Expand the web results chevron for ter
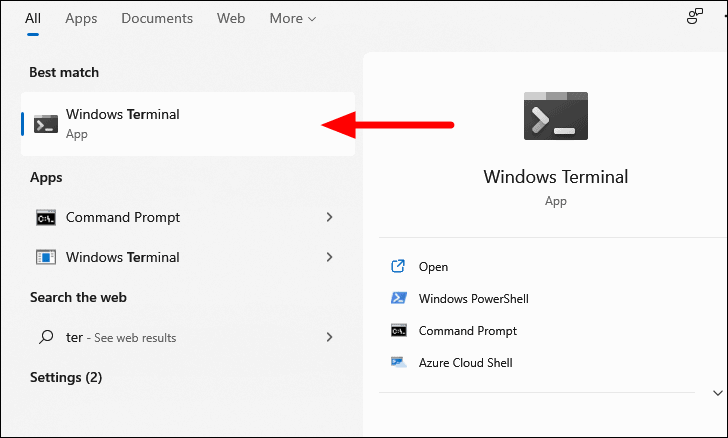This screenshot has height=438, width=728. [329, 337]
